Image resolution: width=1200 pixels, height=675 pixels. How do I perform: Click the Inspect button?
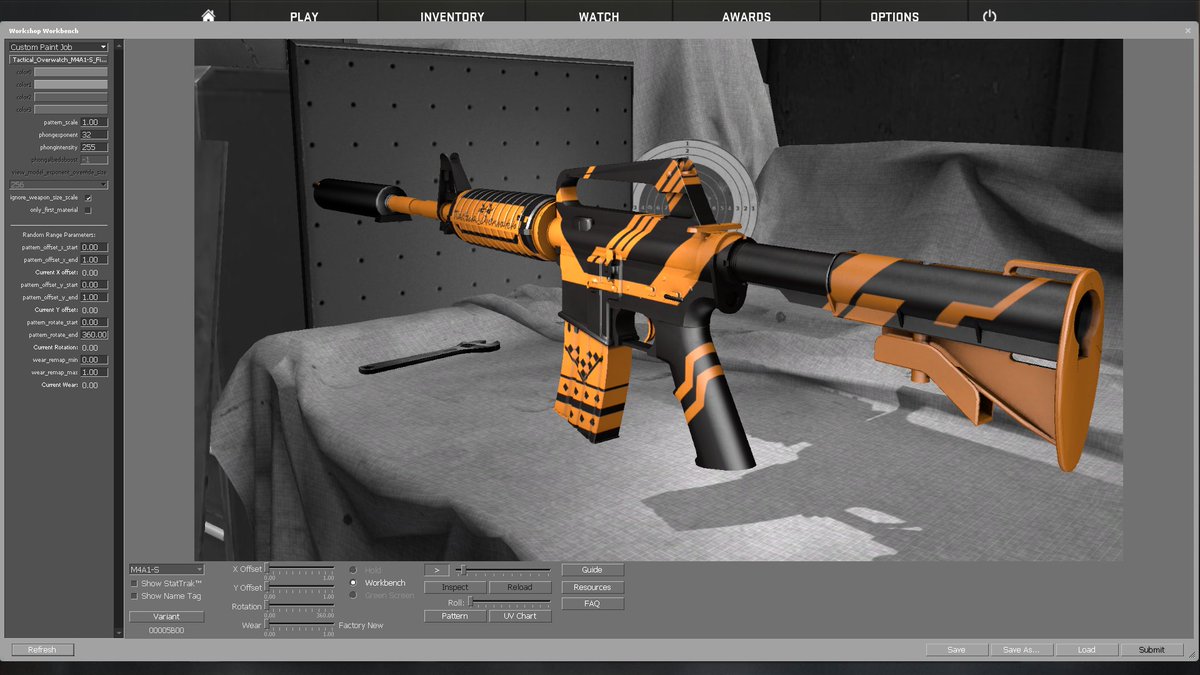point(455,588)
